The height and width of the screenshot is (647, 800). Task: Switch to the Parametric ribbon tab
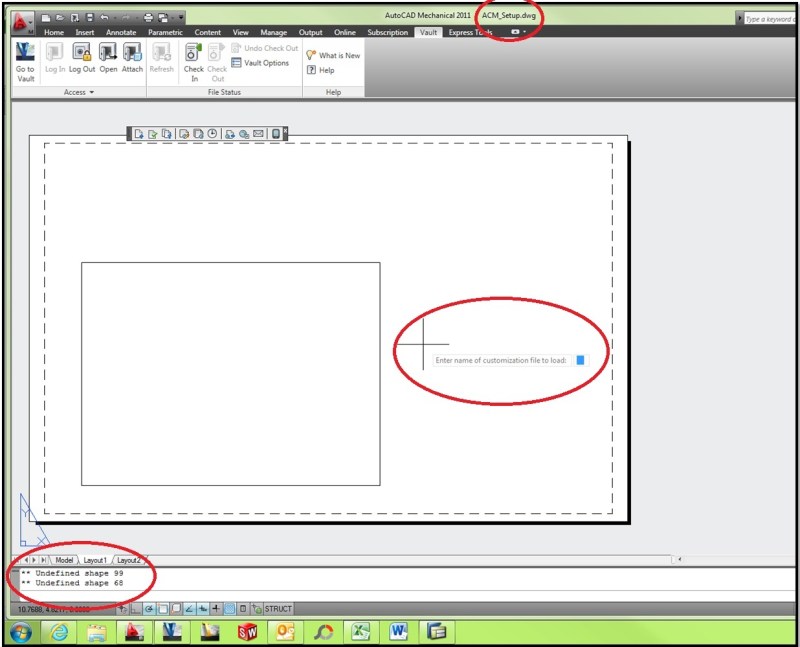[165, 32]
